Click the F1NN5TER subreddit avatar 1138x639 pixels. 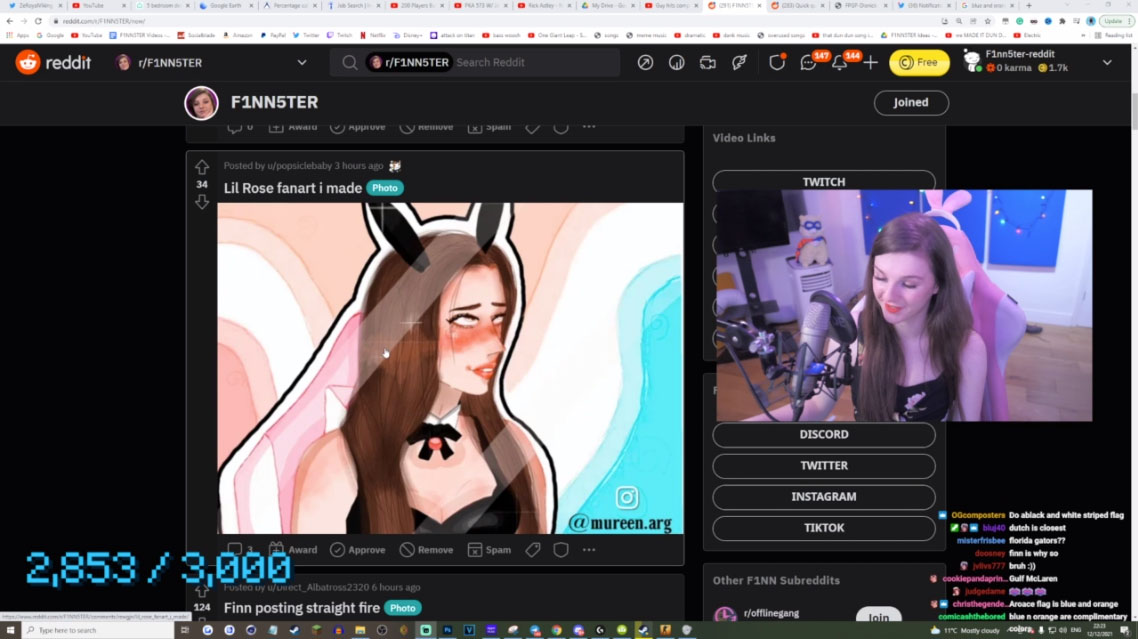[x=201, y=102]
